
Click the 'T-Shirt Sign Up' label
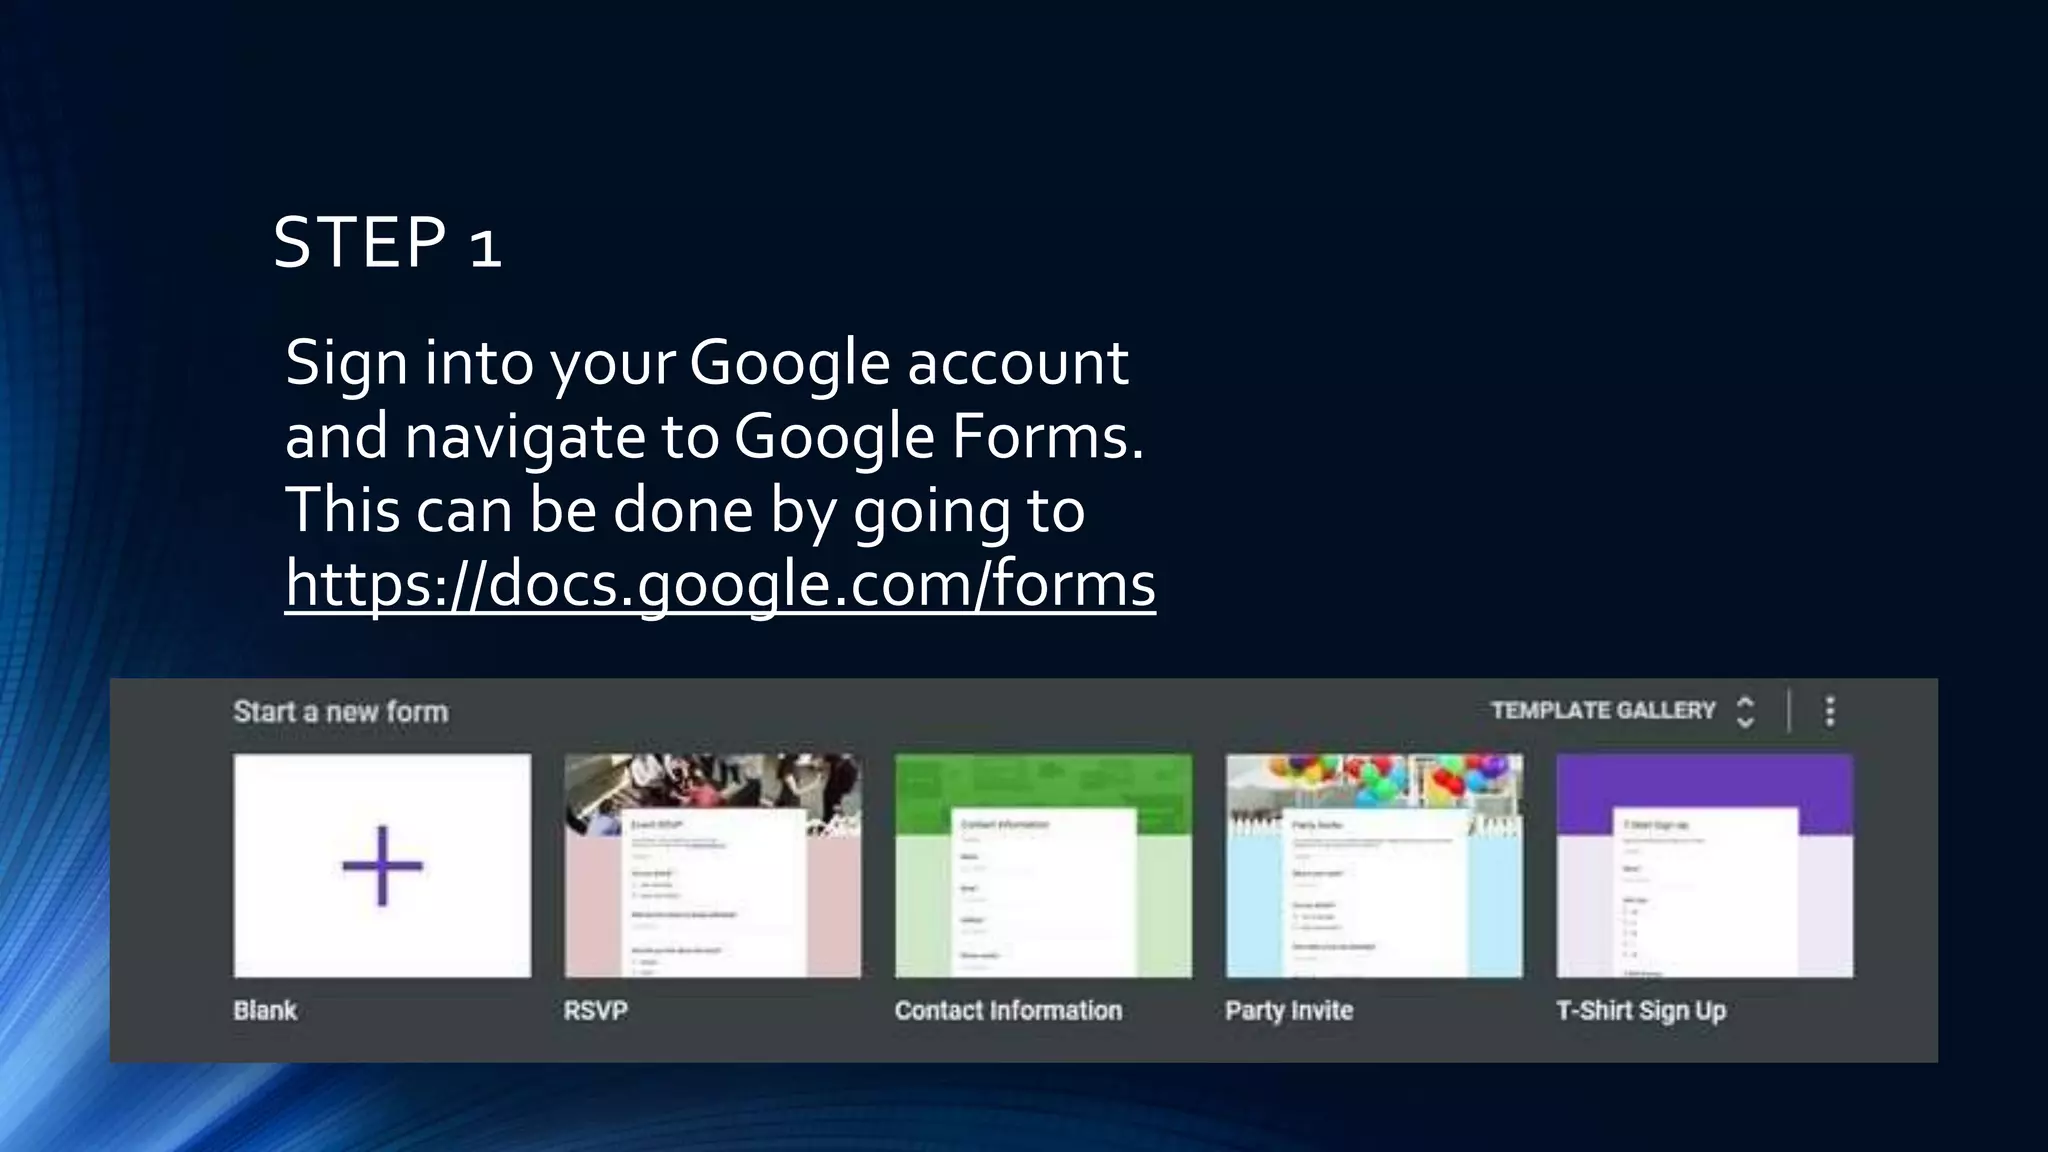(x=1641, y=1011)
